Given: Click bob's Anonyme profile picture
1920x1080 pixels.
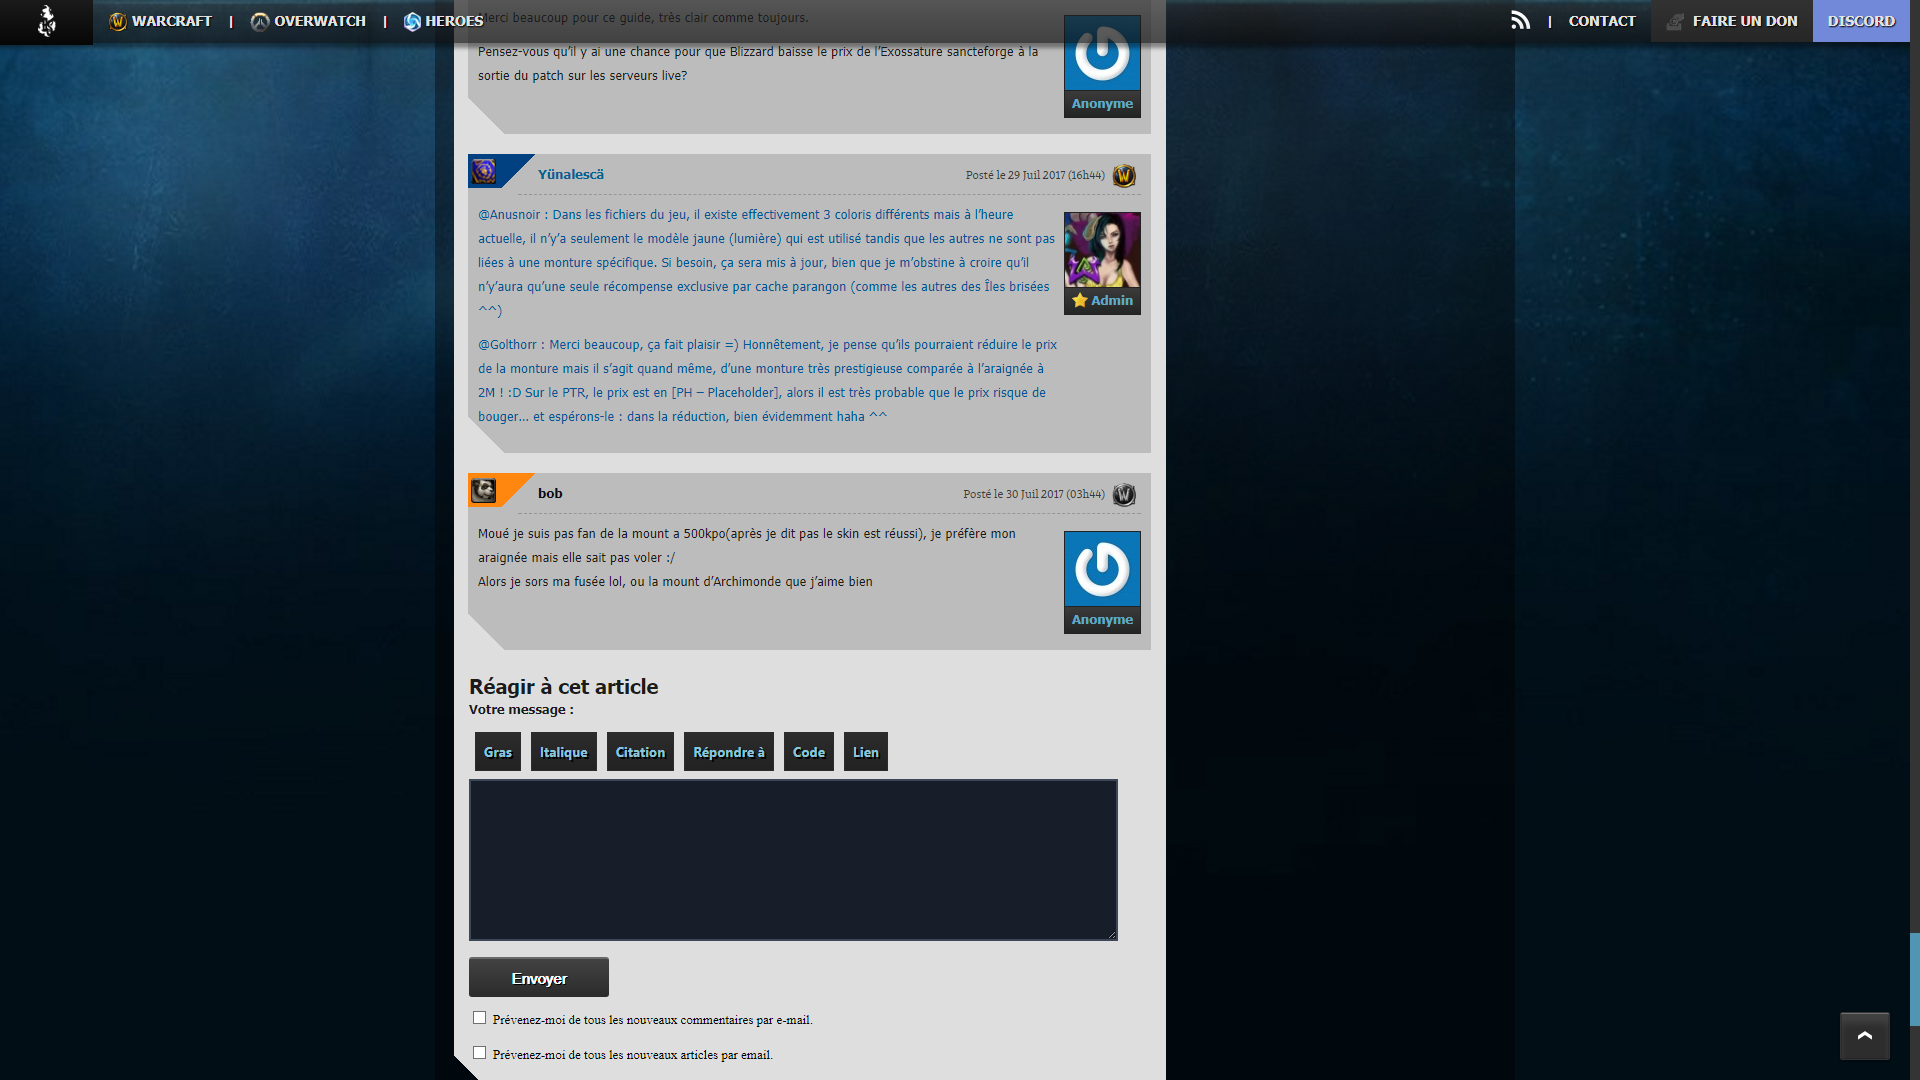Looking at the screenshot, I should 1102,570.
